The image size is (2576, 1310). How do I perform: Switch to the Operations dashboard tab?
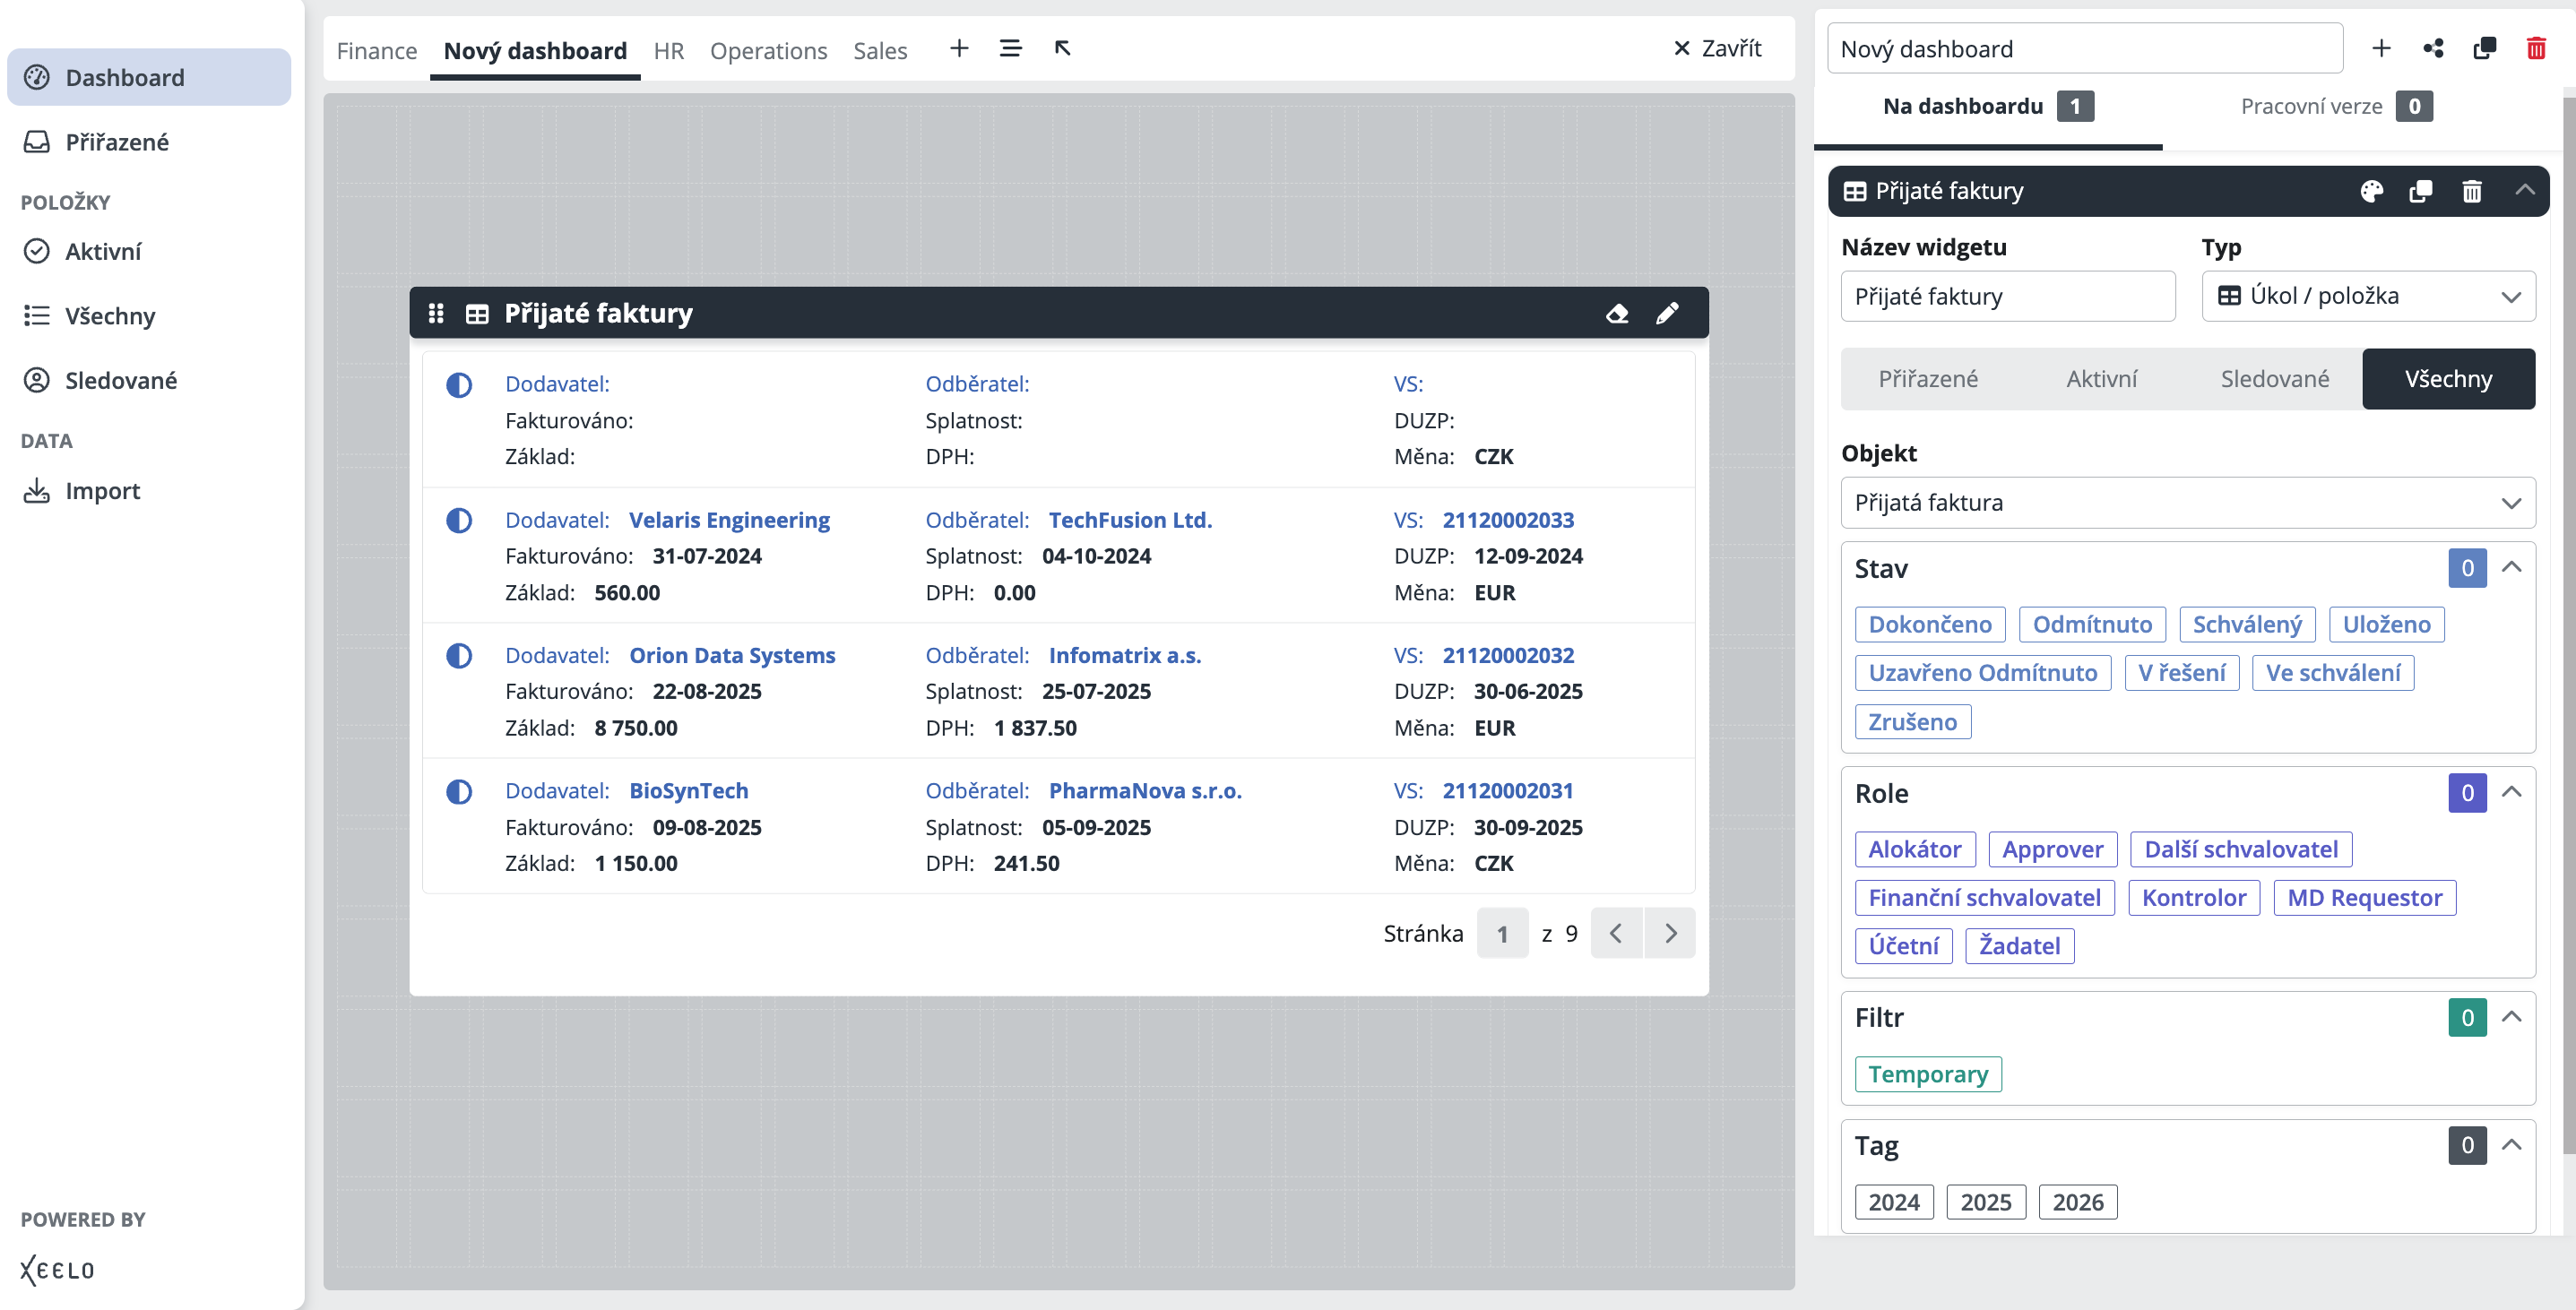(768, 50)
